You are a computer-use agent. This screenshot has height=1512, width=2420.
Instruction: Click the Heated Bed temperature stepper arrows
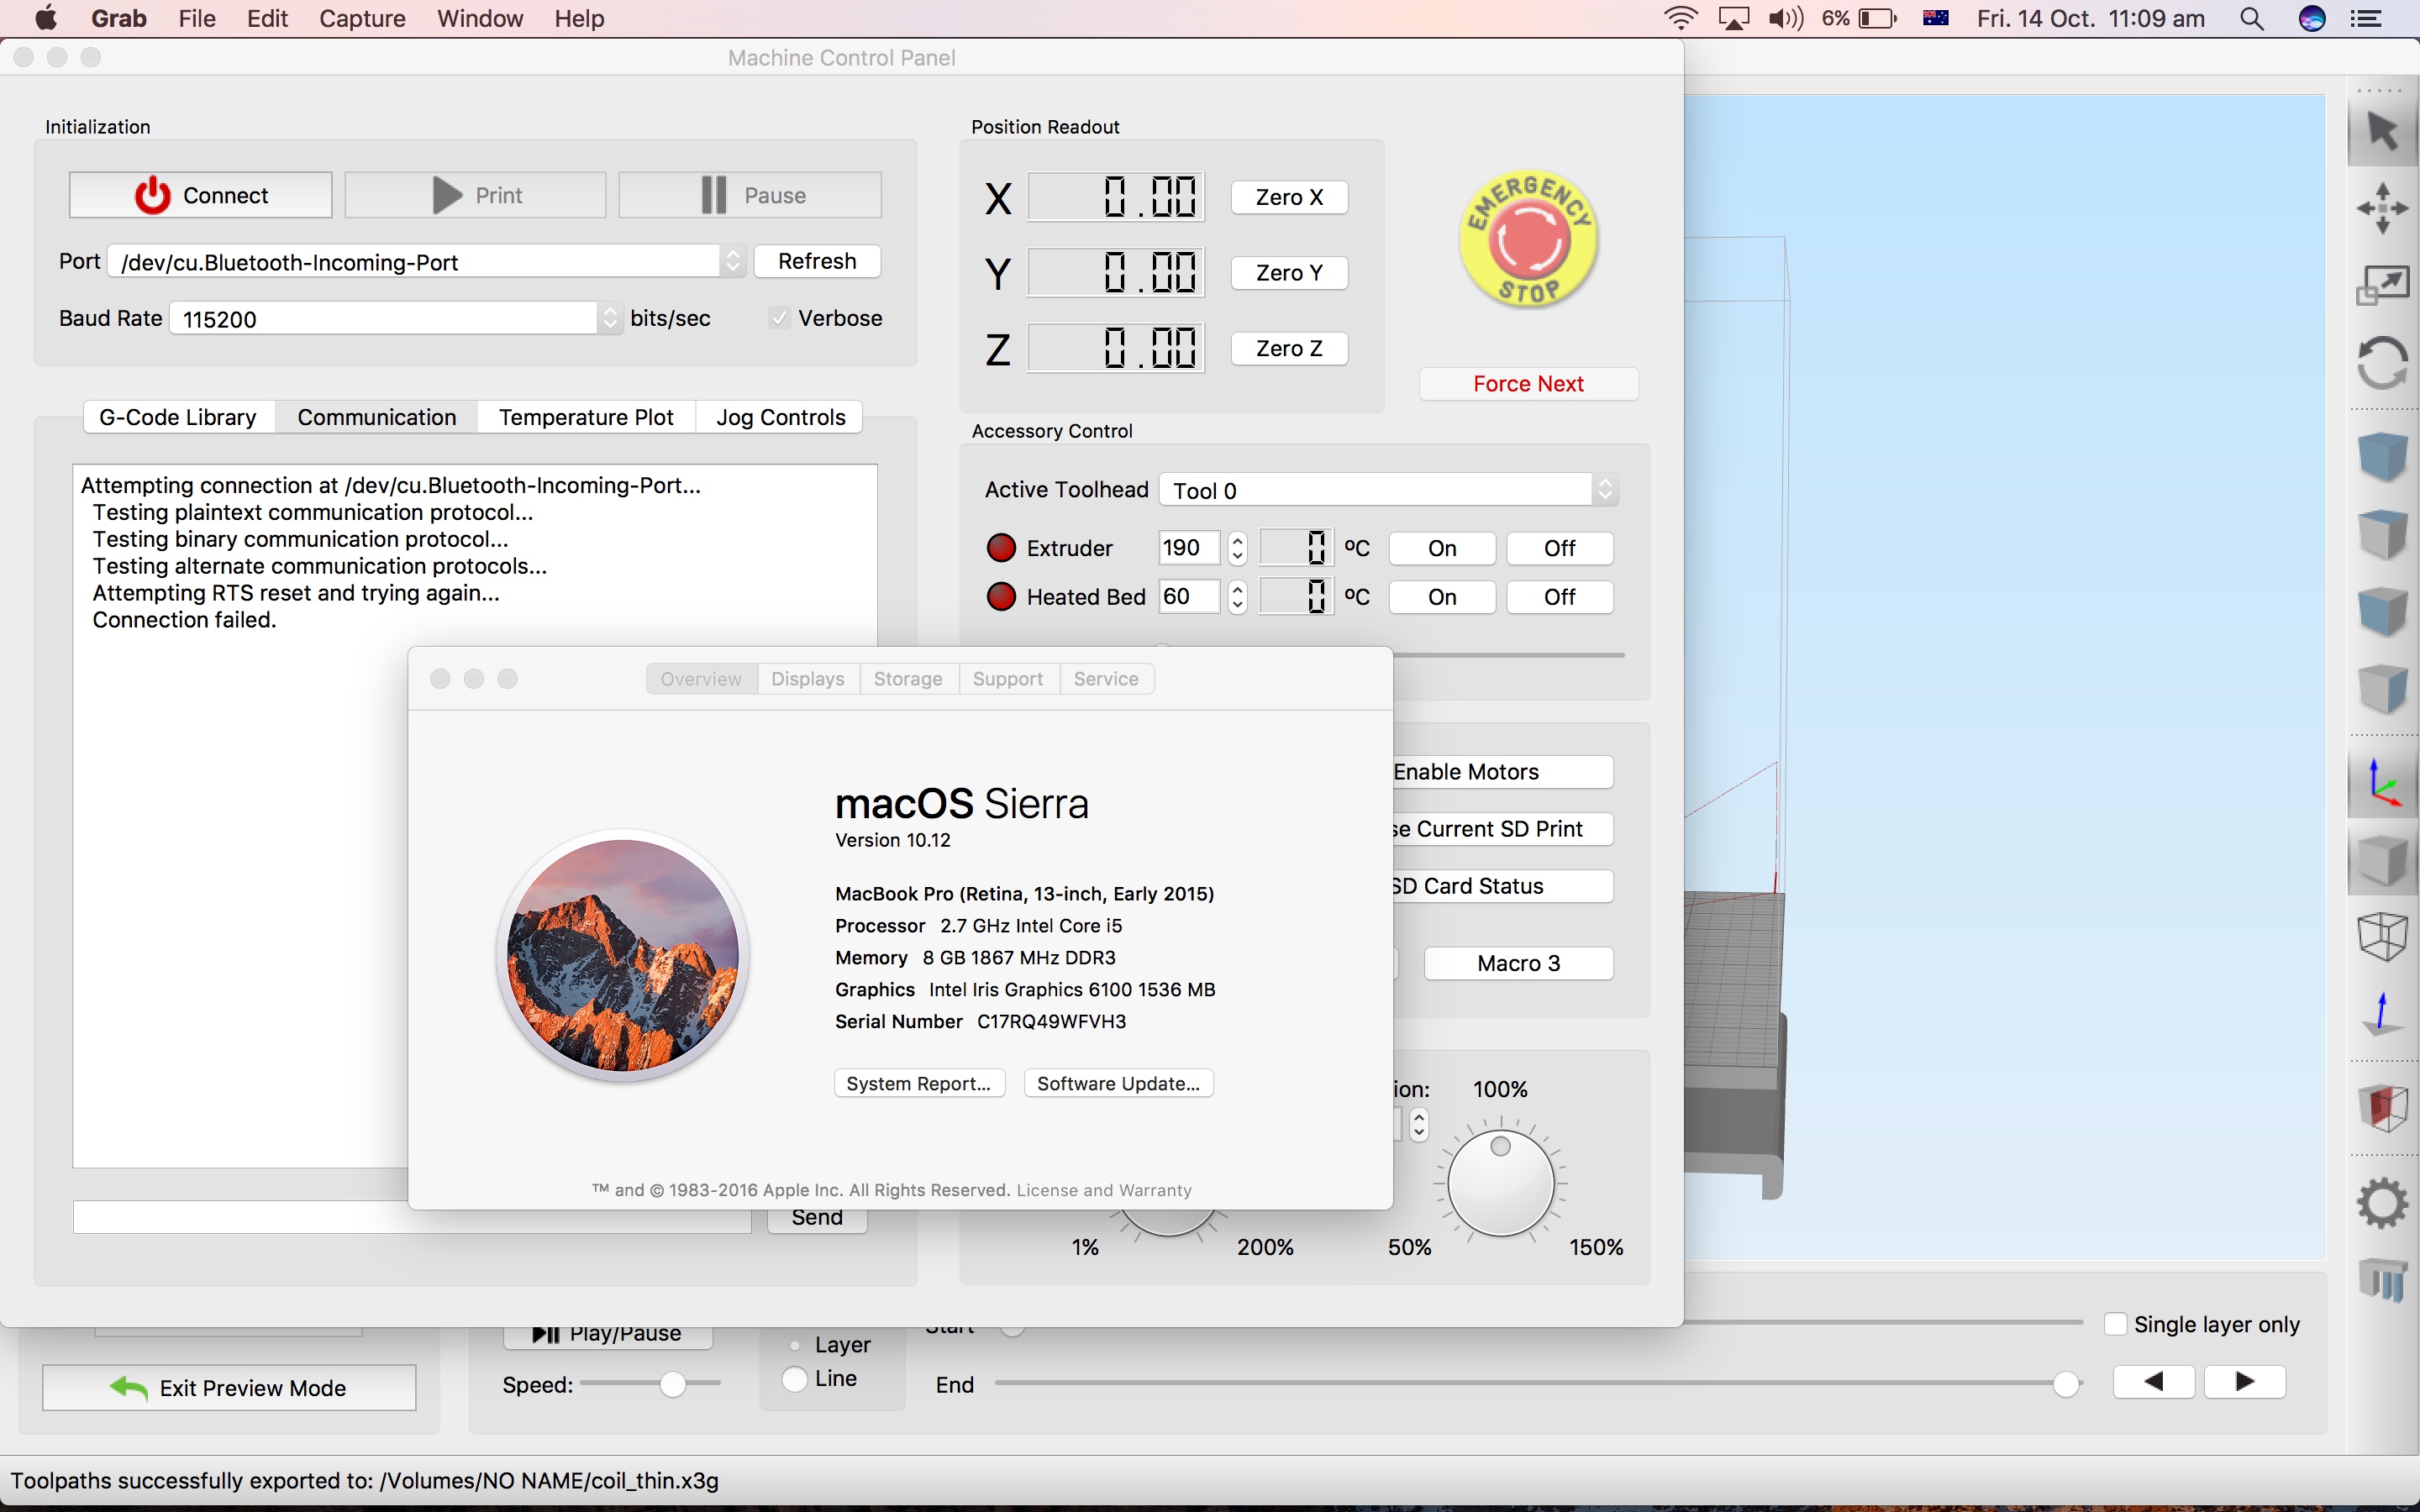coord(1237,597)
